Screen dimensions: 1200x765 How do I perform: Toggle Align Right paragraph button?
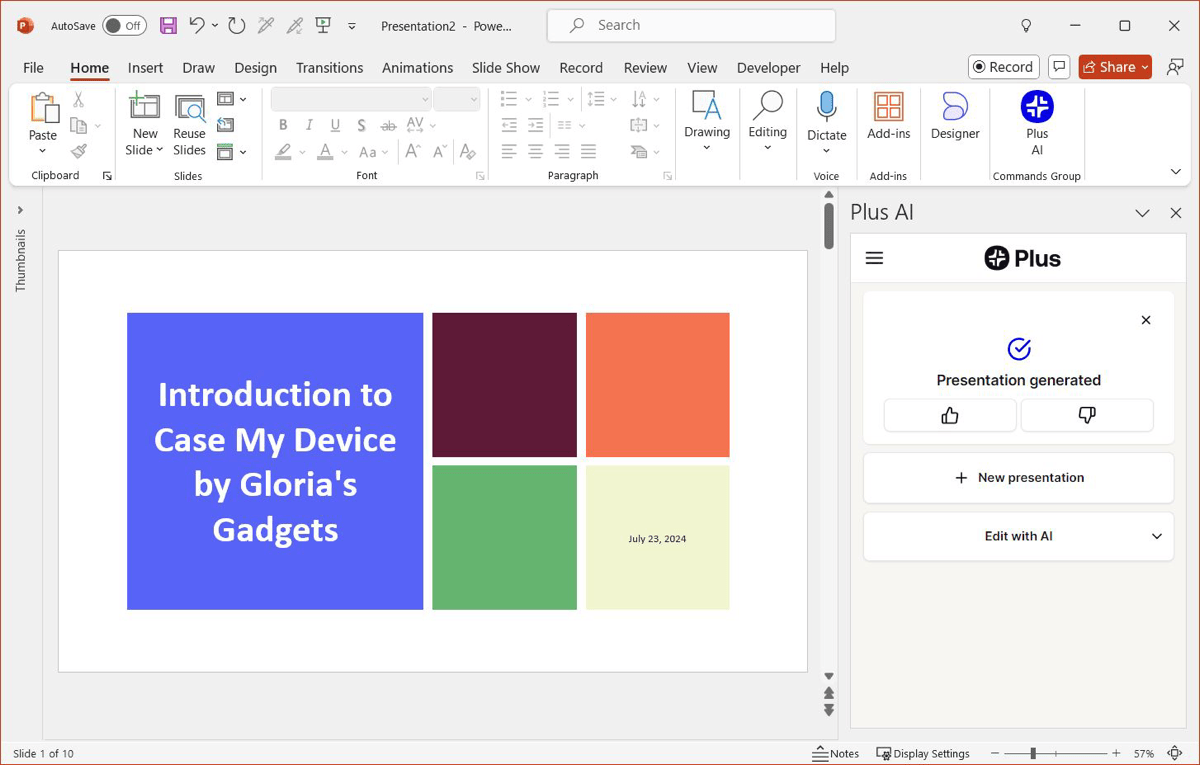562,152
